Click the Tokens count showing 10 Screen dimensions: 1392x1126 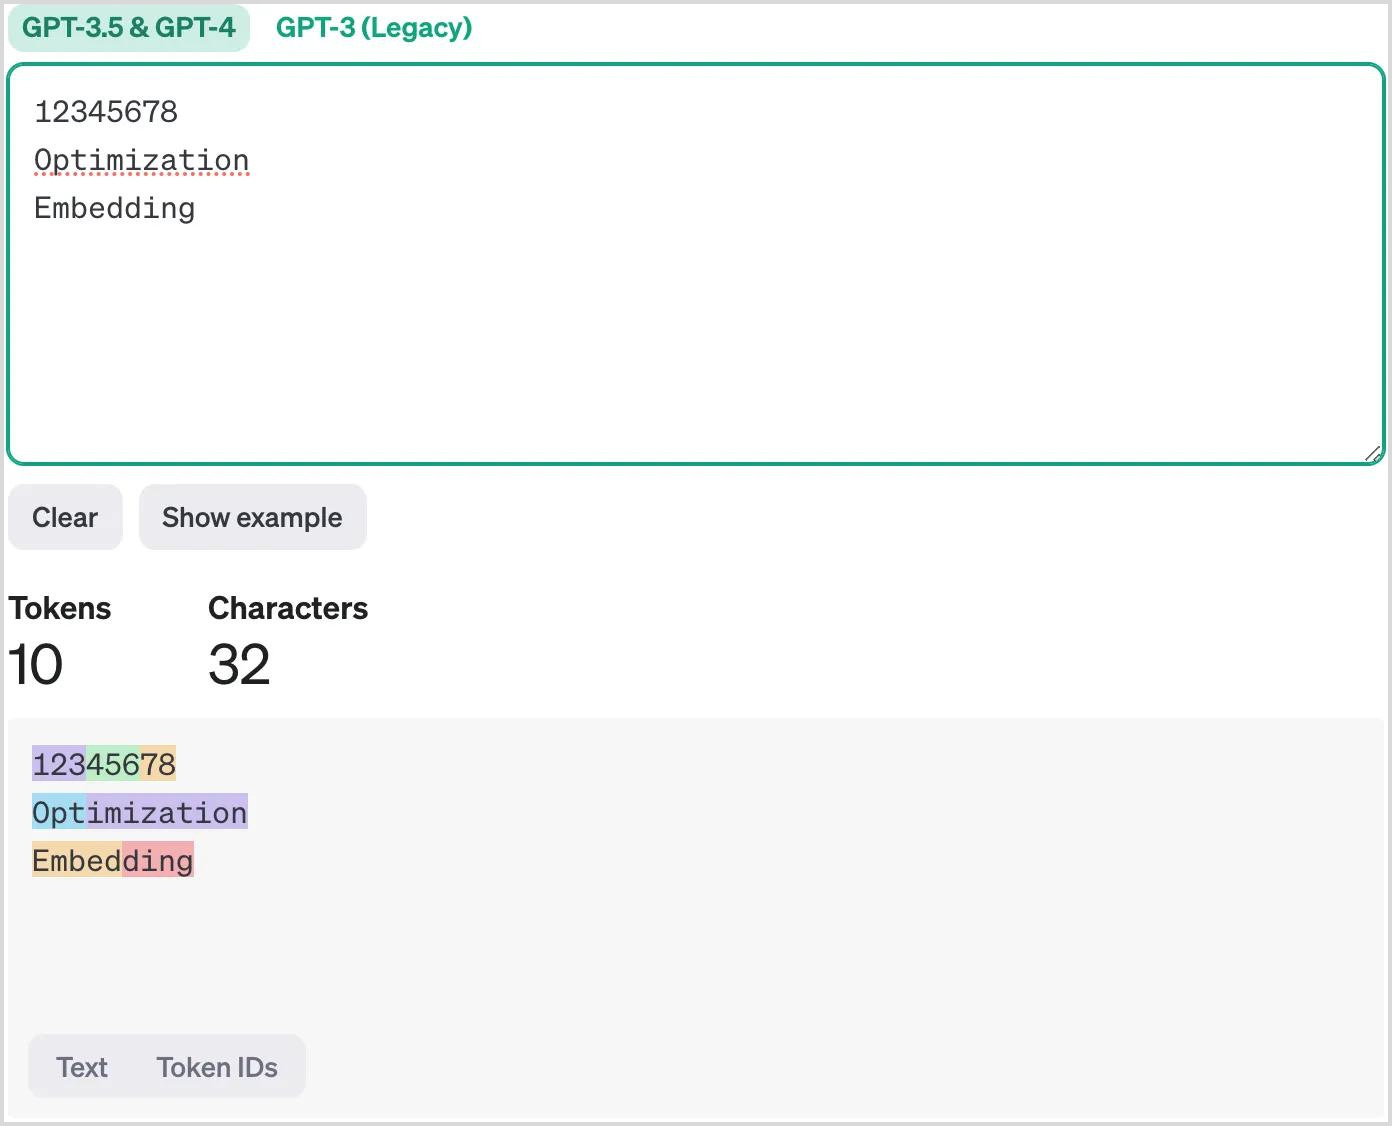pyautogui.click(x=35, y=663)
